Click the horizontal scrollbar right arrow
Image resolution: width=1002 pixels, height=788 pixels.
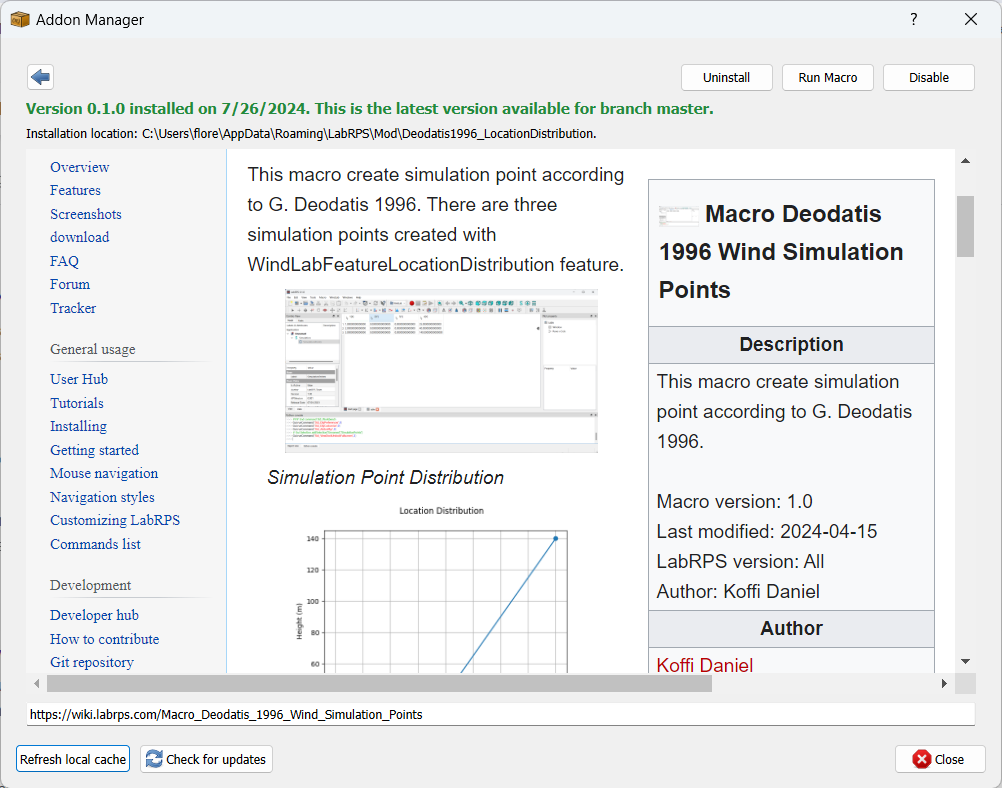(x=944, y=683)
